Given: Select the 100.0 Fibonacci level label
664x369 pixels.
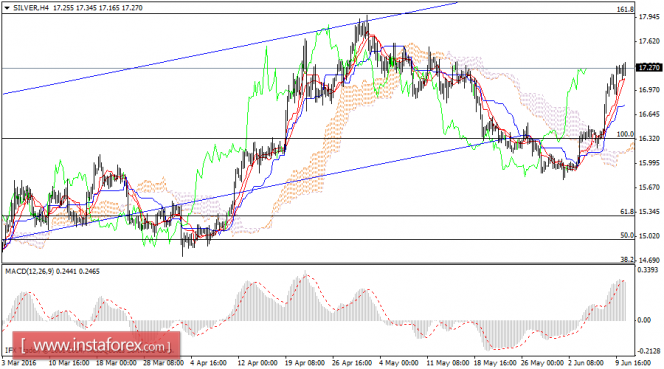Looking at the screenshot, I should click(625, 134).
